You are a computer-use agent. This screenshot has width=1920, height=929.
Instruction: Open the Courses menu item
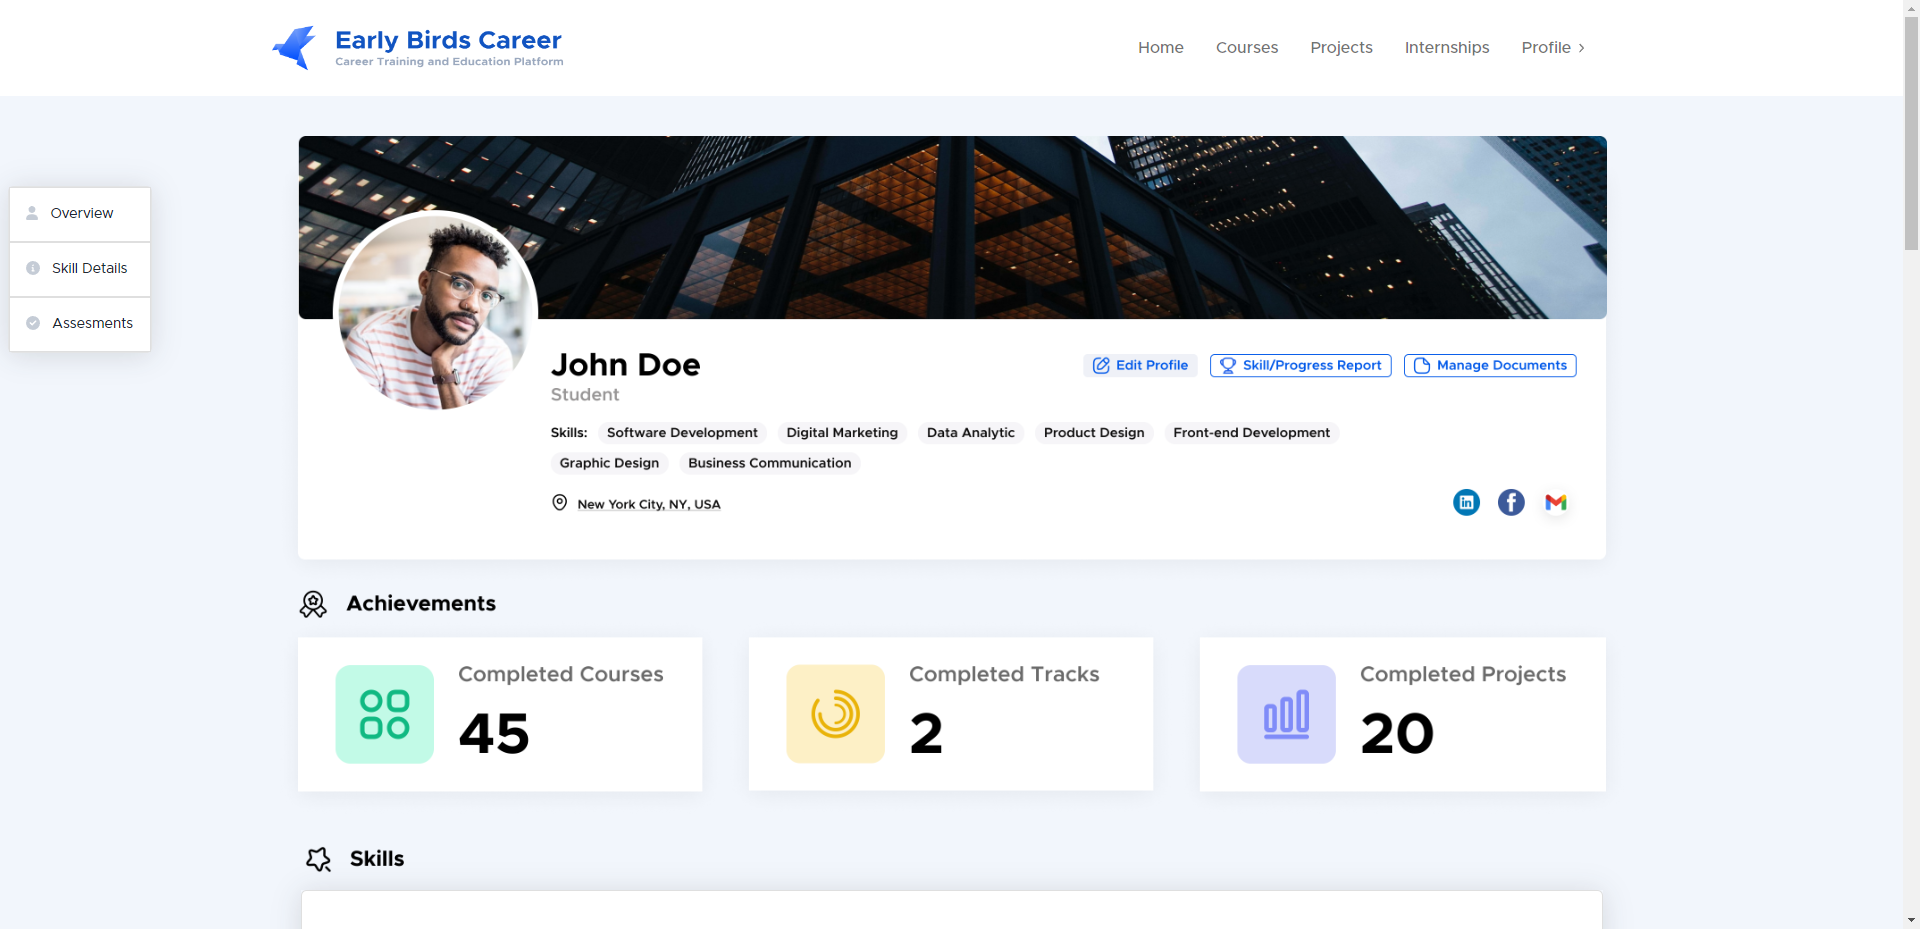pos(1246,47)
